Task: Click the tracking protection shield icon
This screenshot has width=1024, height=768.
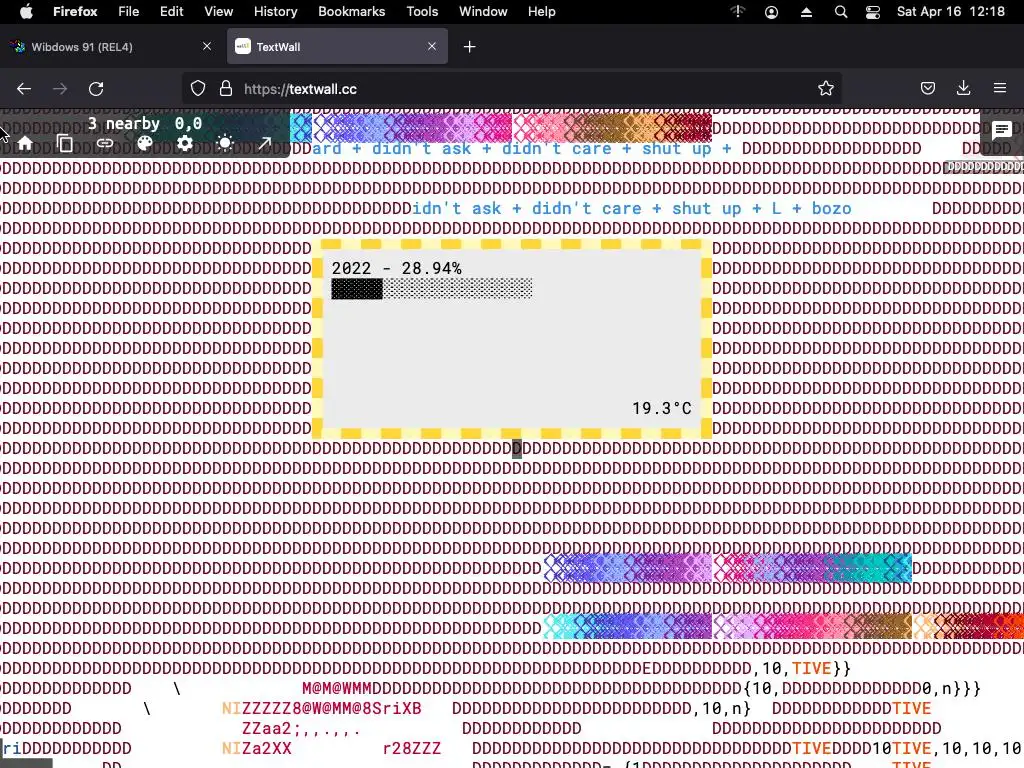Action: click(x=198, y=89)
